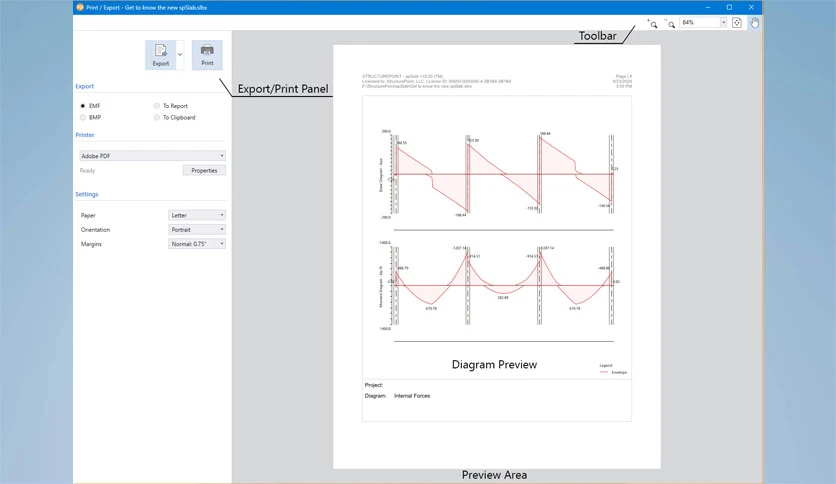The height and width of the screenshot is (484, 836).
Task: Click the Orientation label
Action: [x=95, y=230]
